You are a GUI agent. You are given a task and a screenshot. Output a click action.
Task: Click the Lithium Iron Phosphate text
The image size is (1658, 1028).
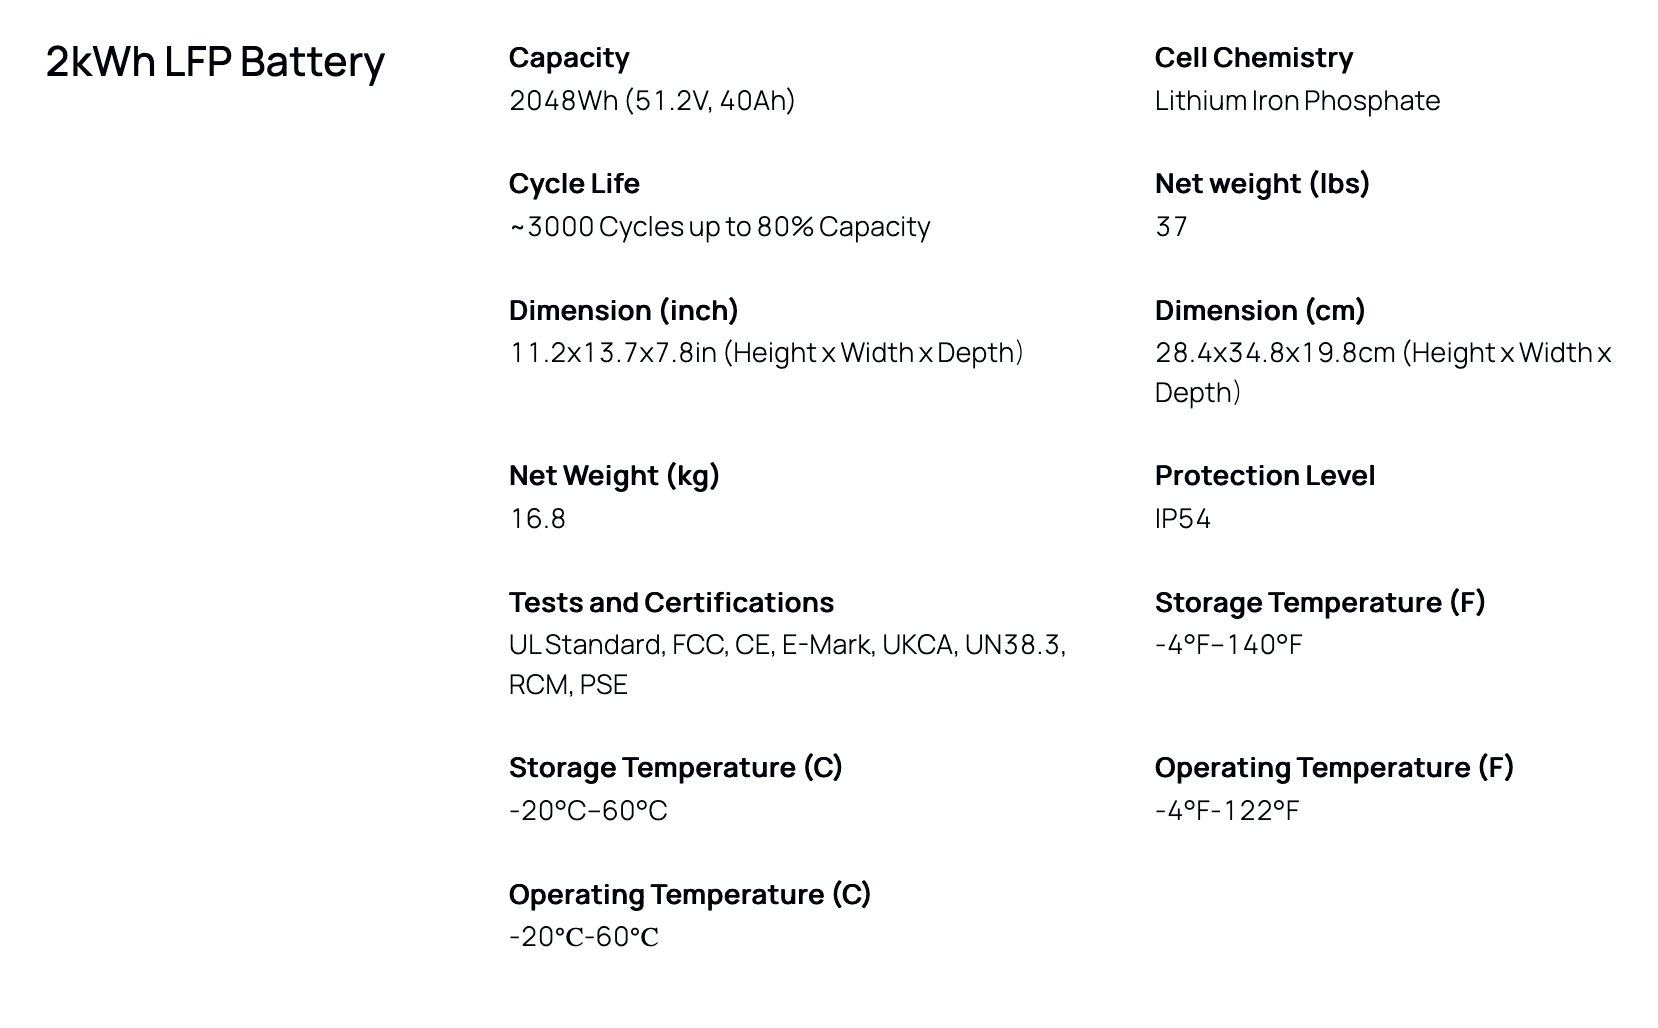tap(1297, 101)
